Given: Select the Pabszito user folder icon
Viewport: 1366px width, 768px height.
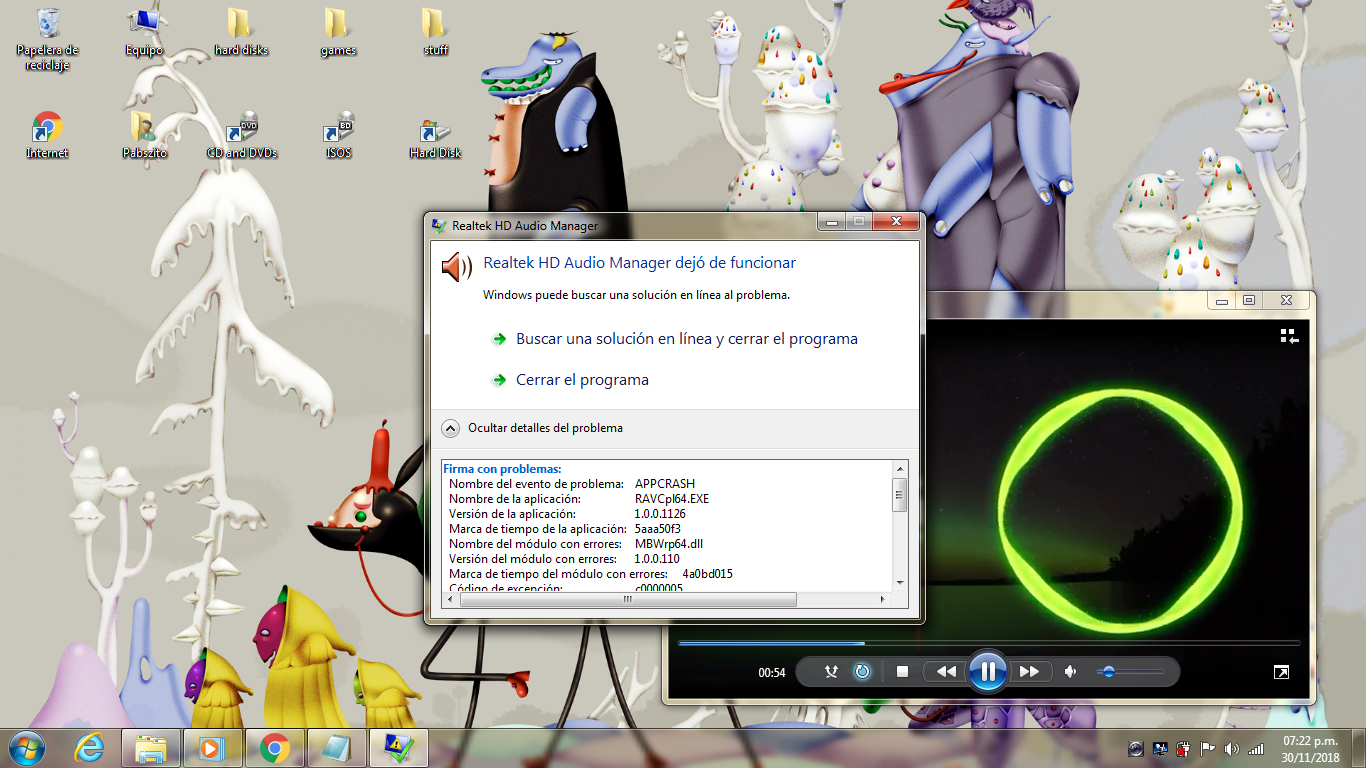Looking at the screenshot, I should [144, 136].
